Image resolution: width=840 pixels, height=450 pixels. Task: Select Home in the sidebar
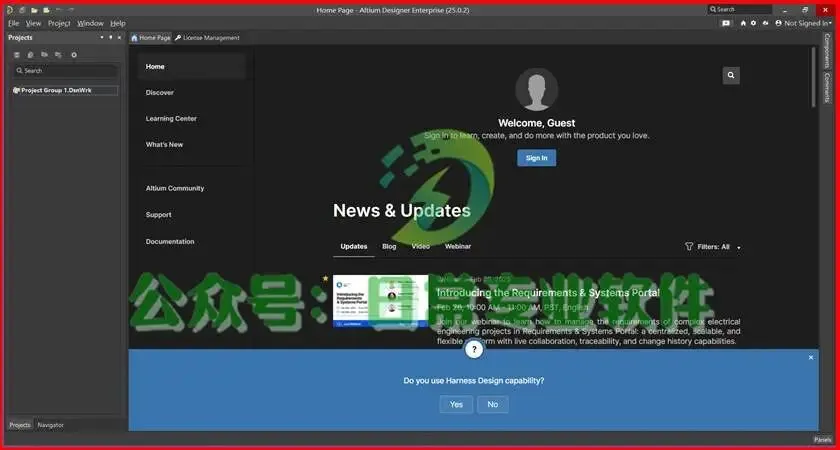click(192, 66)
